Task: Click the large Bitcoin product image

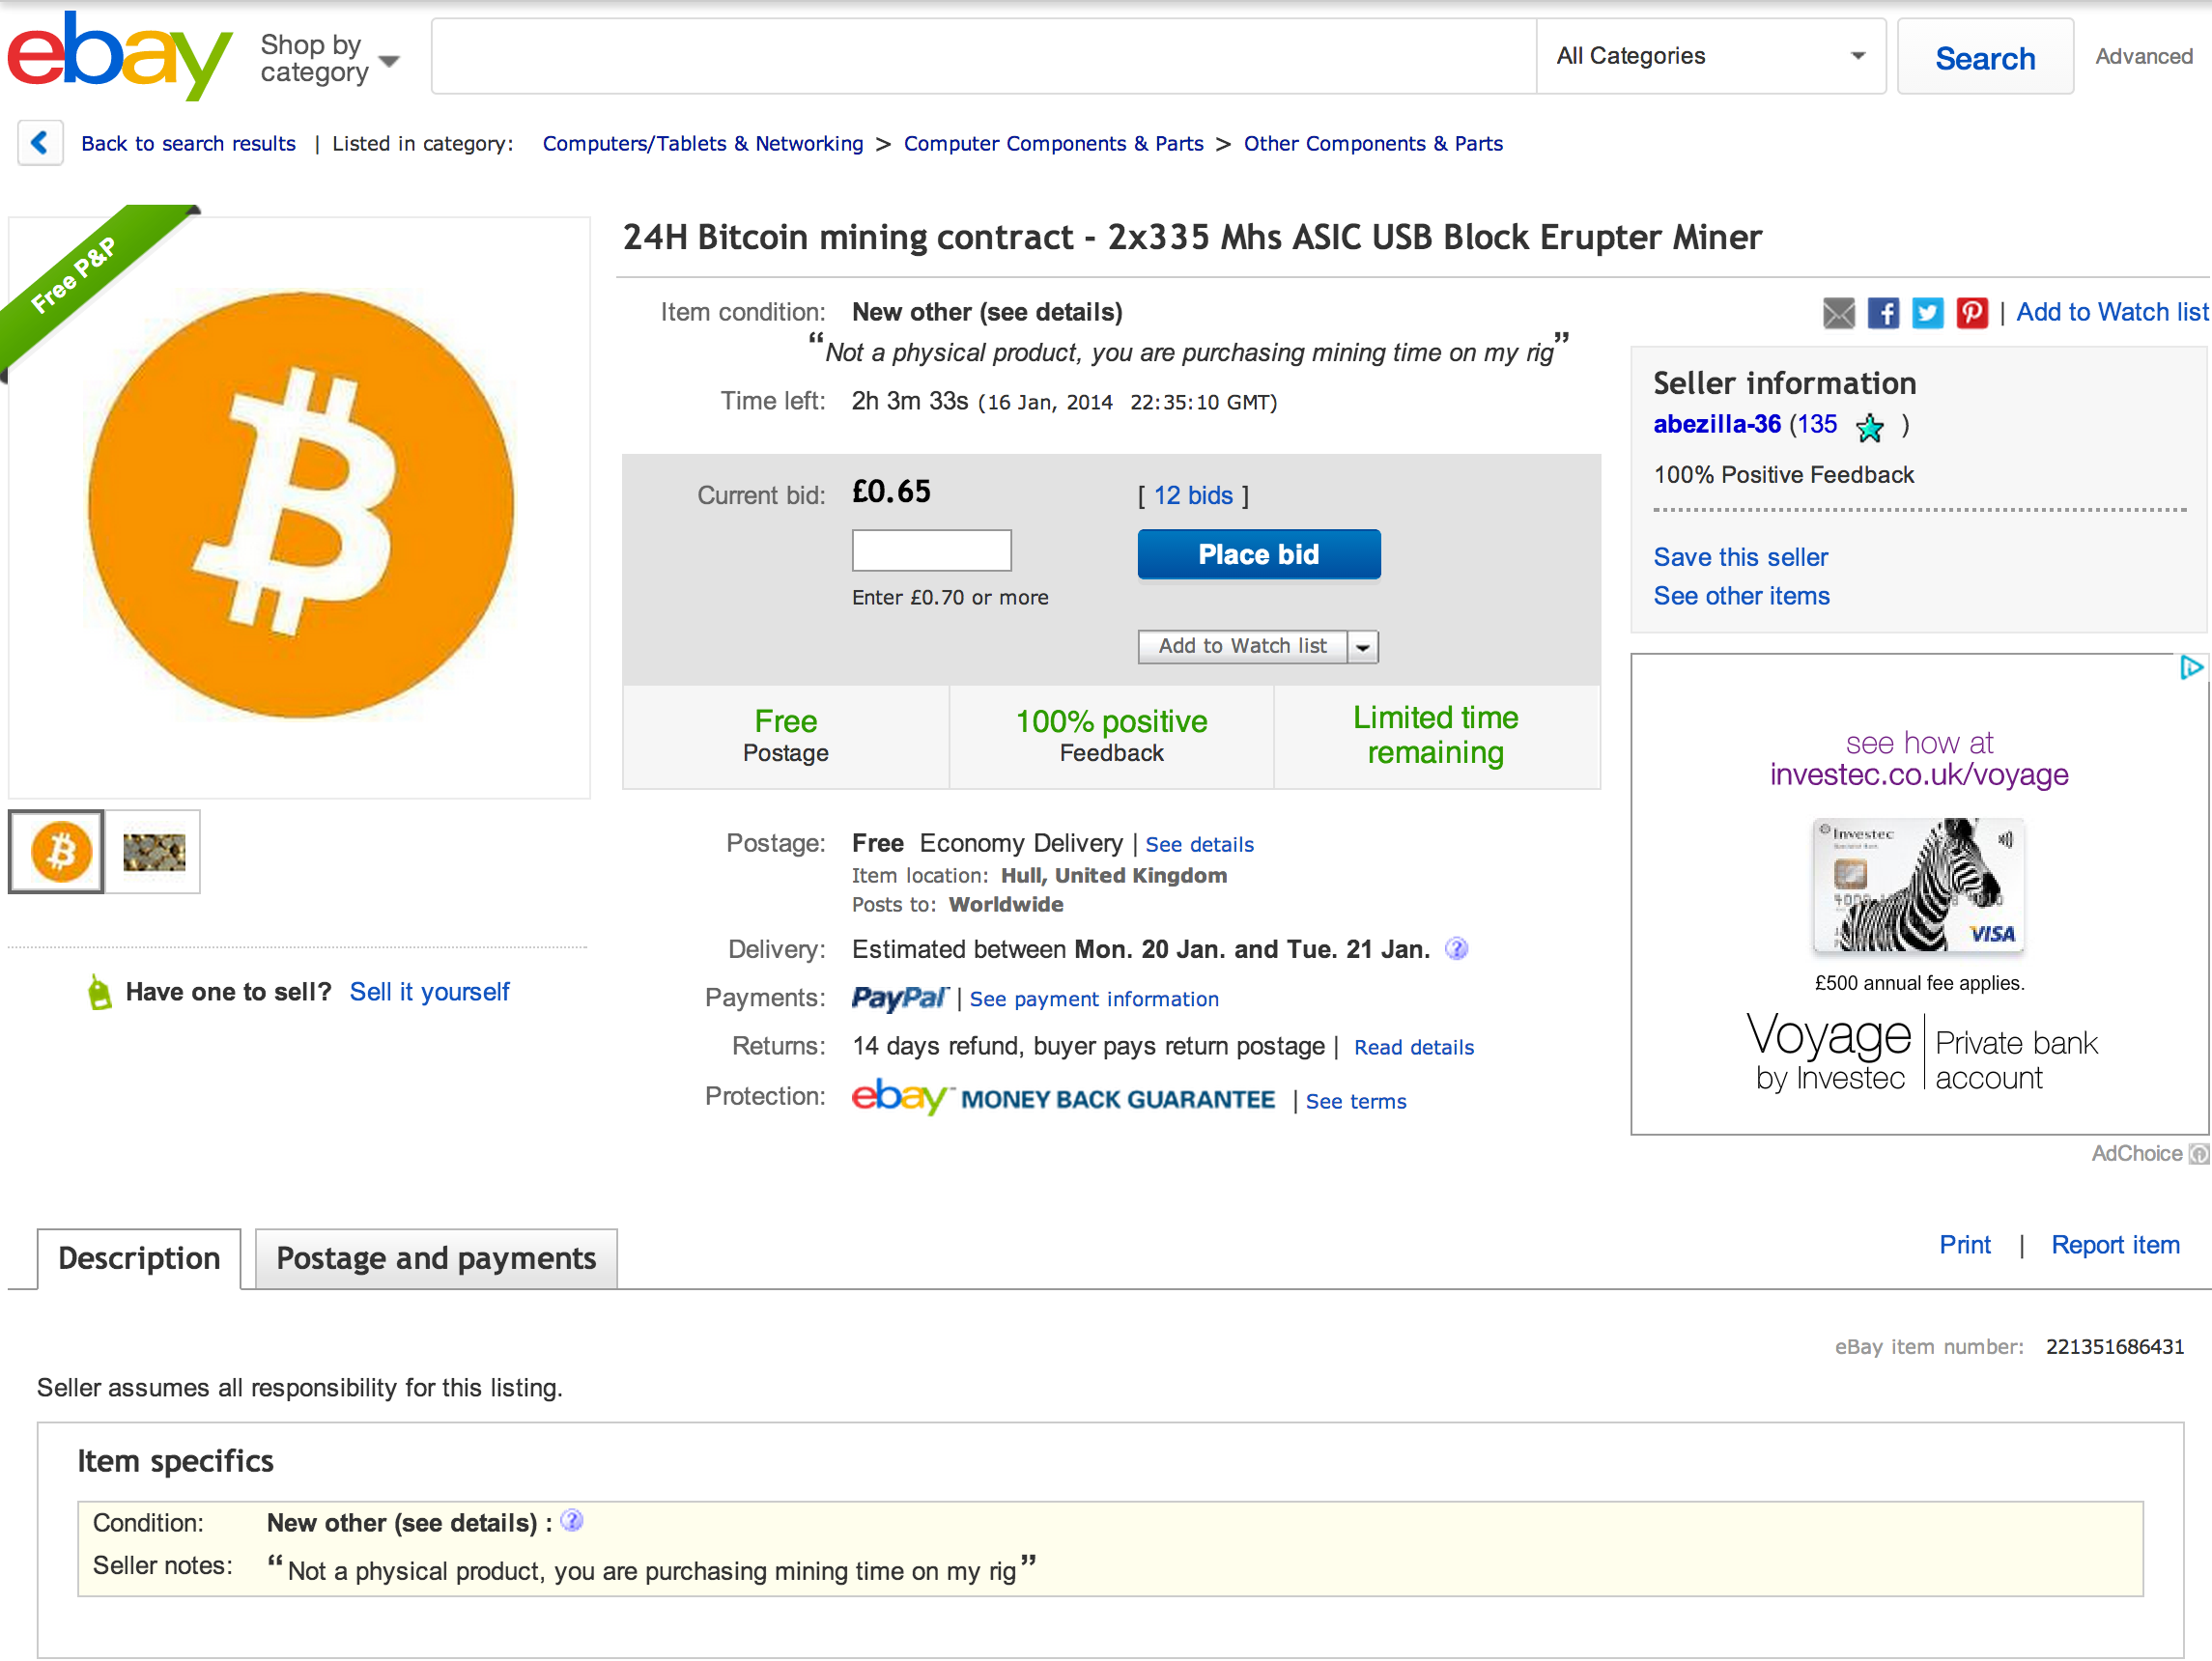Action: point(300,505)
